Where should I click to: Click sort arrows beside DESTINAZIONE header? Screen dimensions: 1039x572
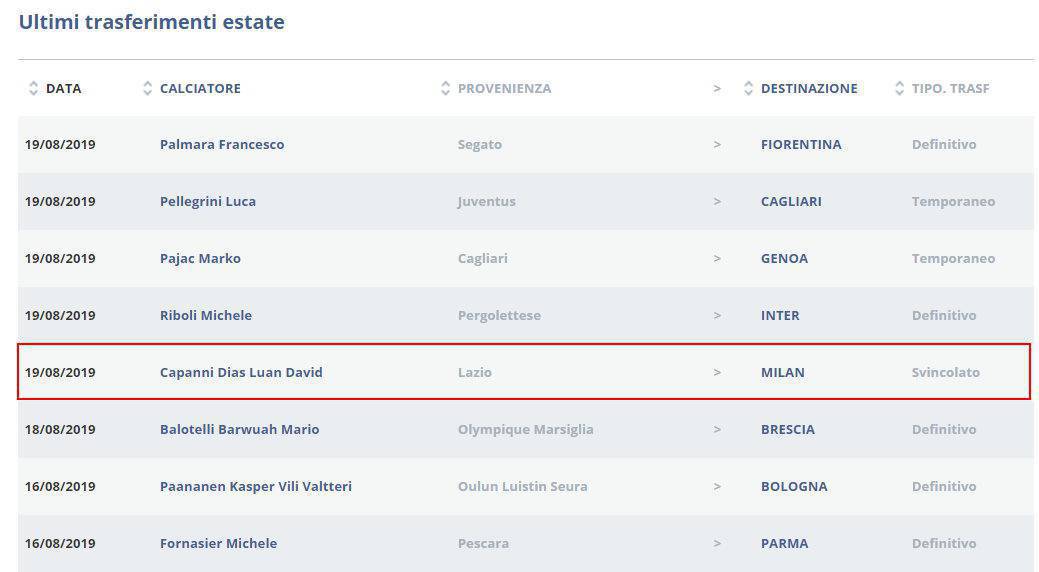(x=748, y=88)
